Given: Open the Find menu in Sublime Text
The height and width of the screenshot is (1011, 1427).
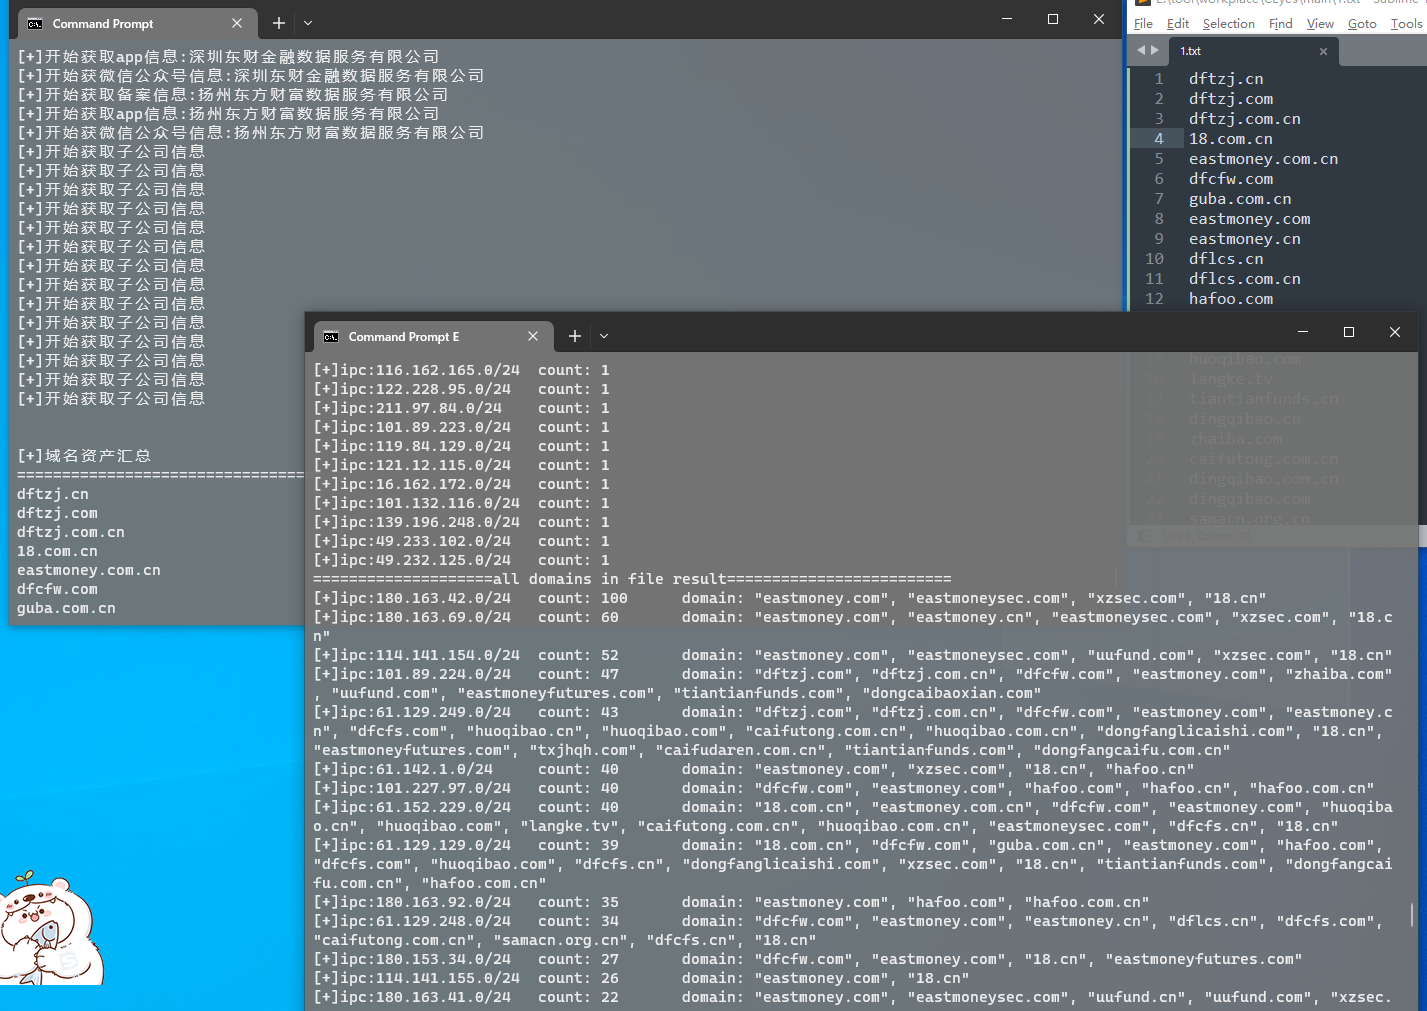Looking at the screenshot, I should pos(1281,24).
